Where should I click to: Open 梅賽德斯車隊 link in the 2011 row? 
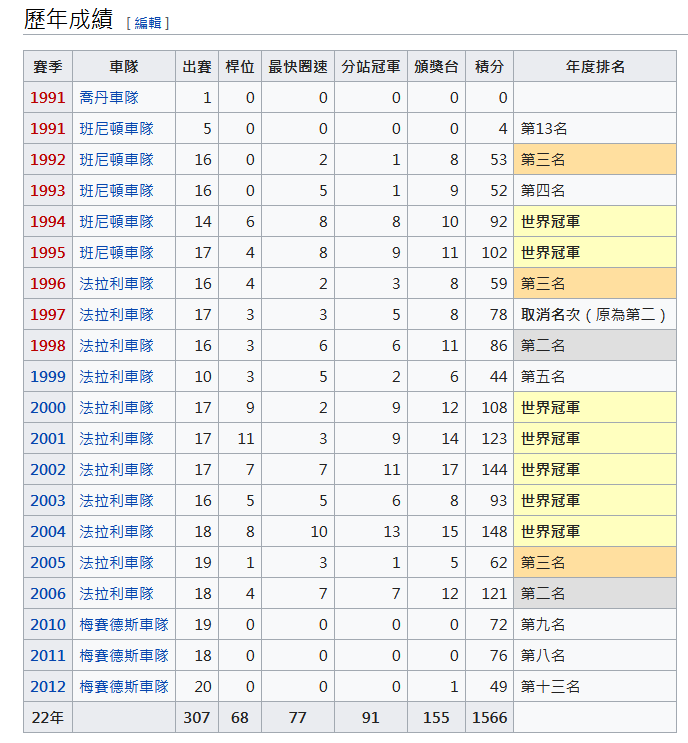124,656
